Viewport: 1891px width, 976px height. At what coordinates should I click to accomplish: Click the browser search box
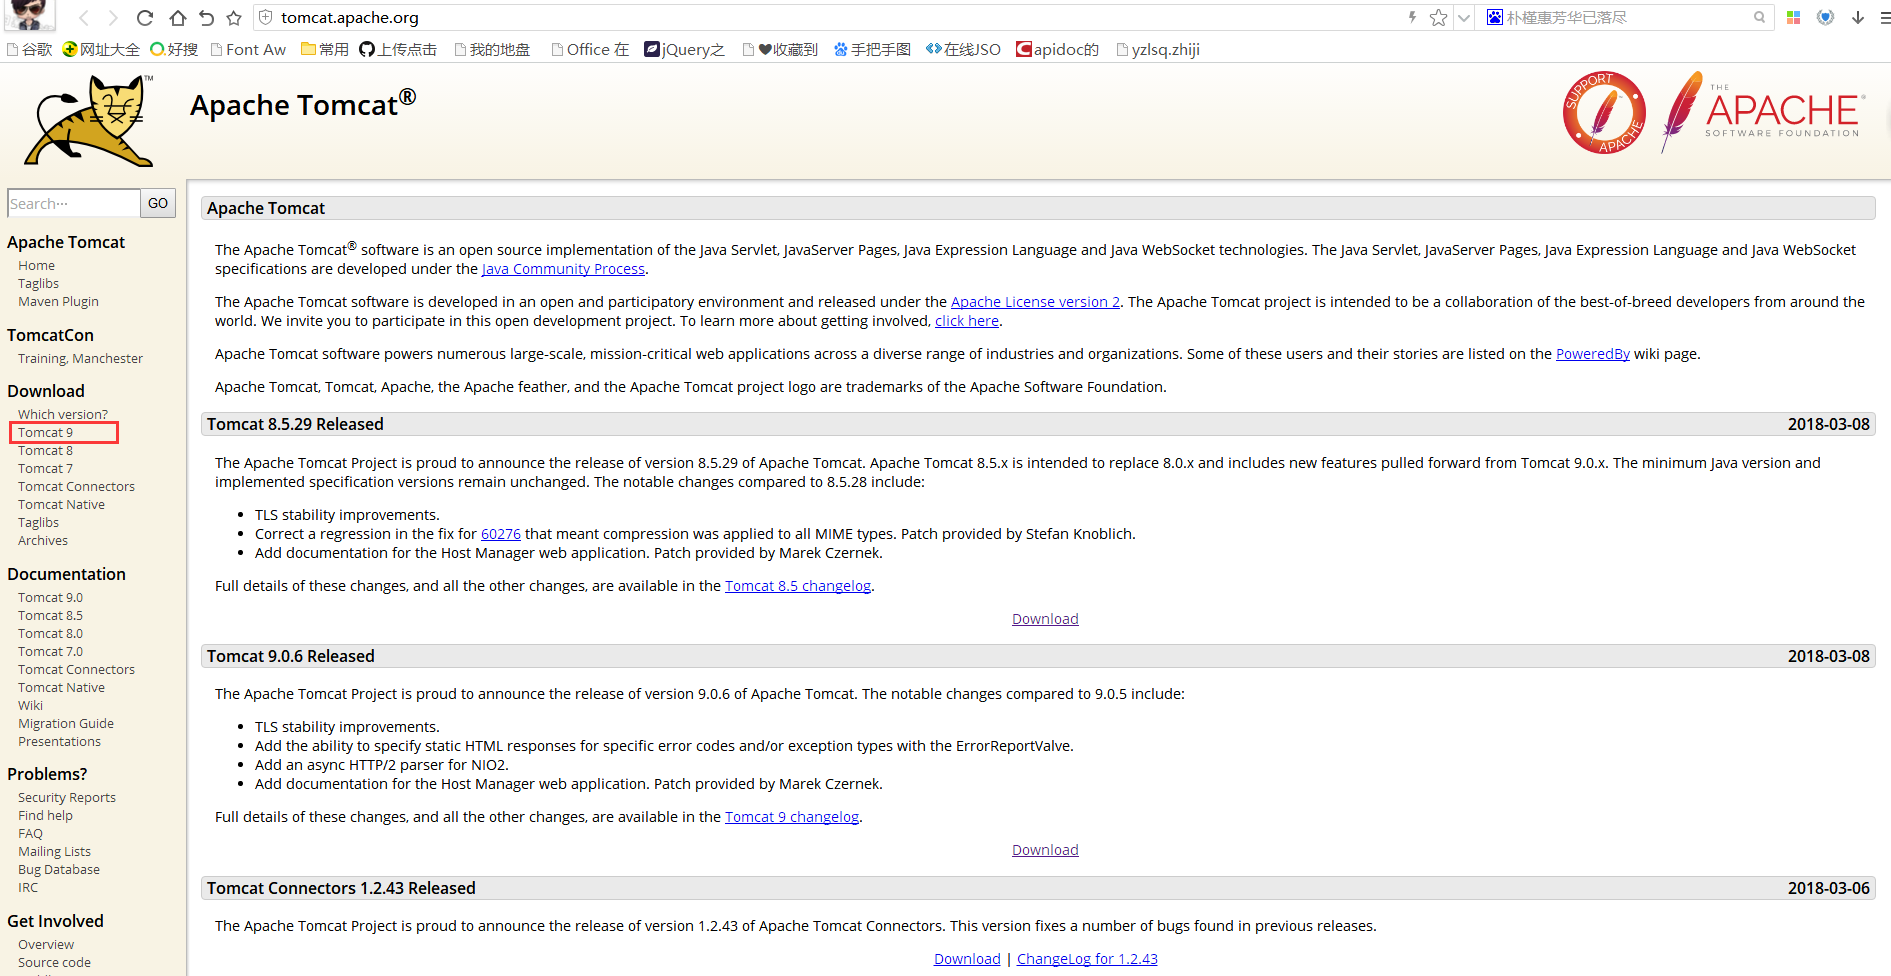pos(1626,17)
